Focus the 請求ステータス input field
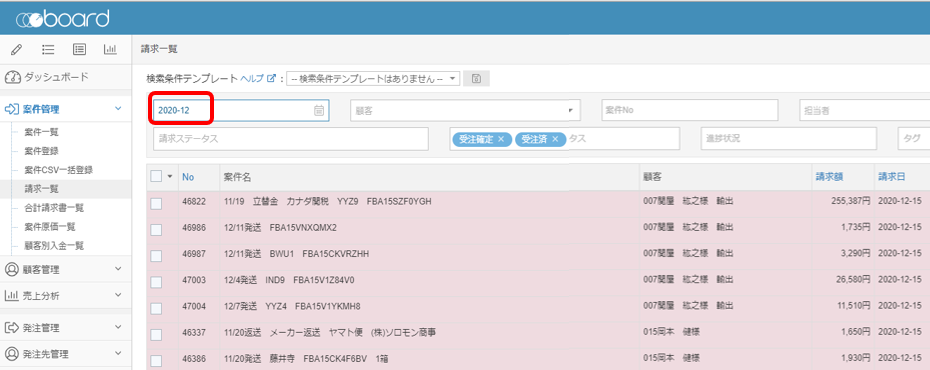The width and height of the screenshot is (930, 370). pos(291,139)
